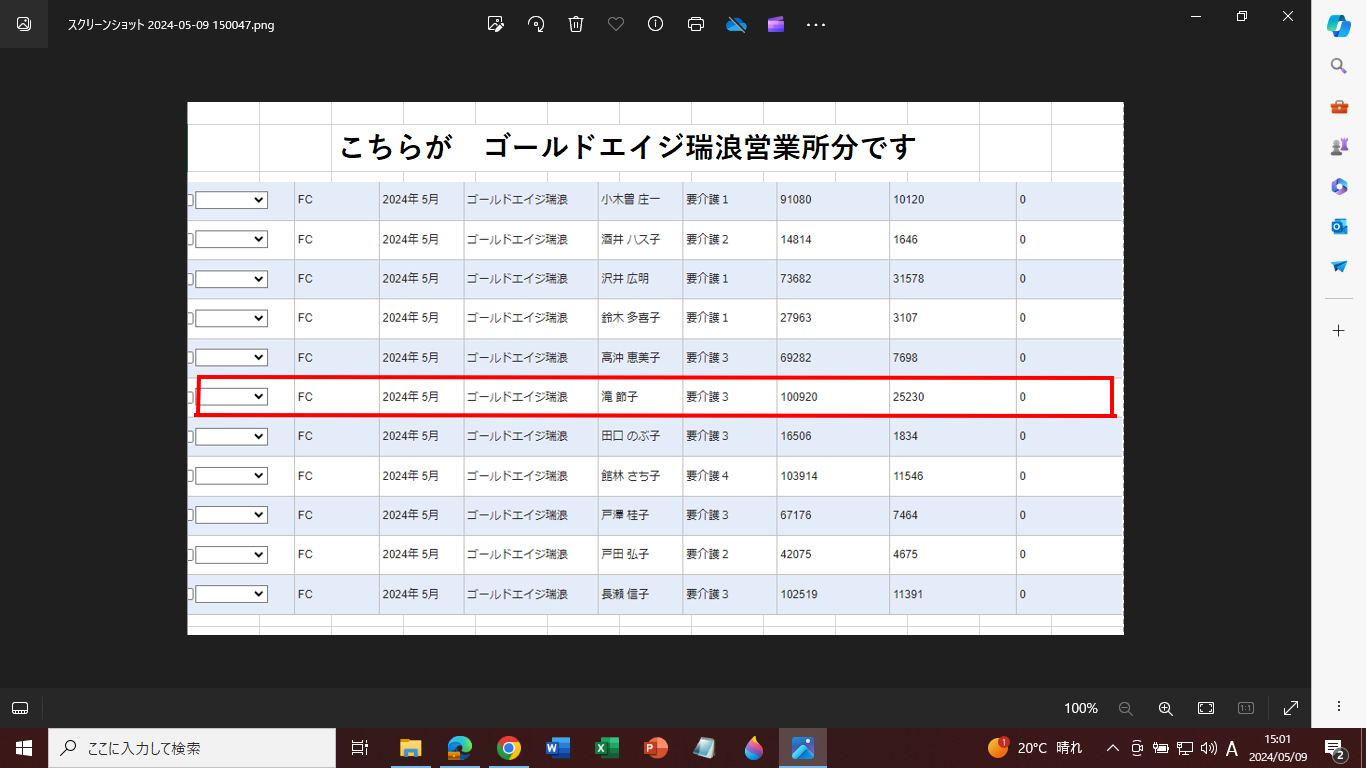Toggle fullscreen with the diagonal arrows

click(x=1291, y=708)
